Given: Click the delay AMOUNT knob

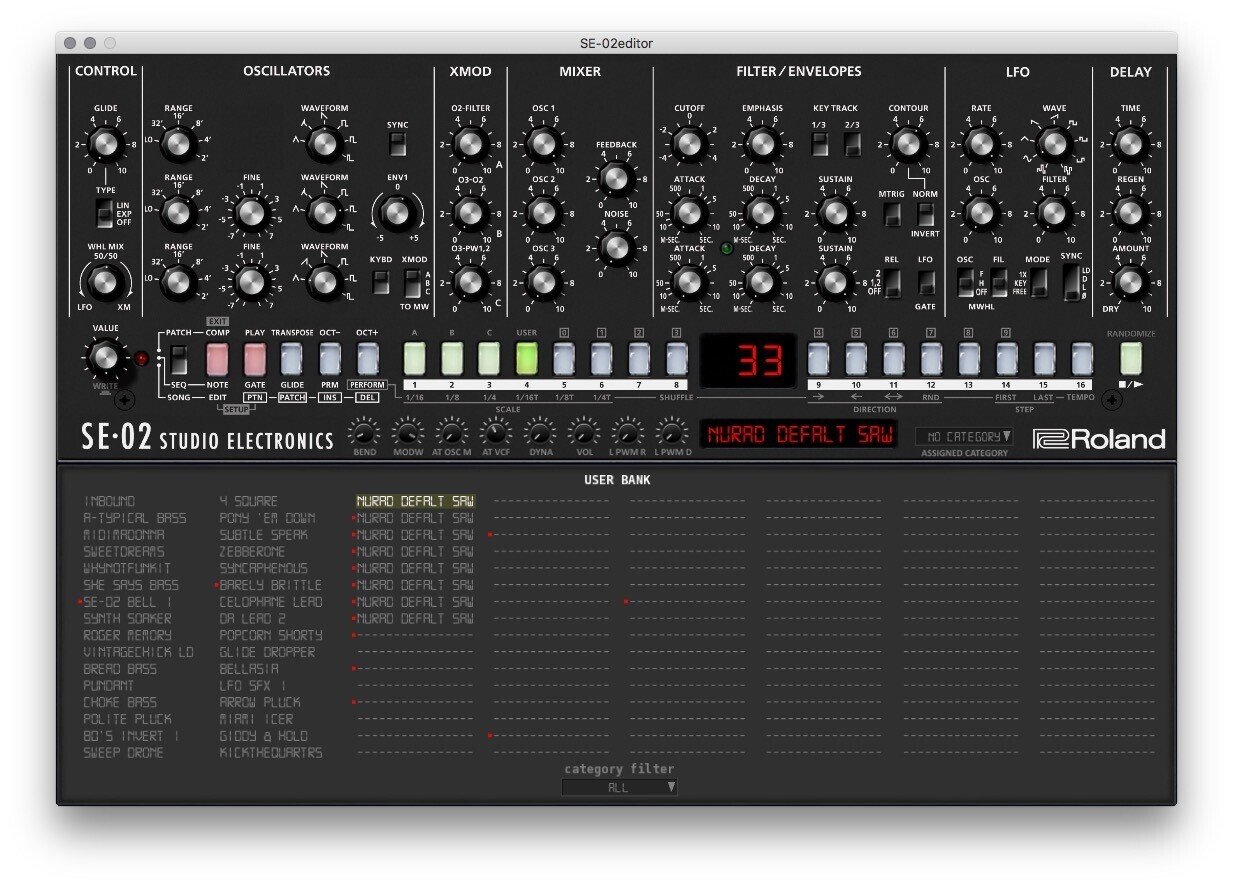Looking at the screenshot, I should click(1130, 282).
